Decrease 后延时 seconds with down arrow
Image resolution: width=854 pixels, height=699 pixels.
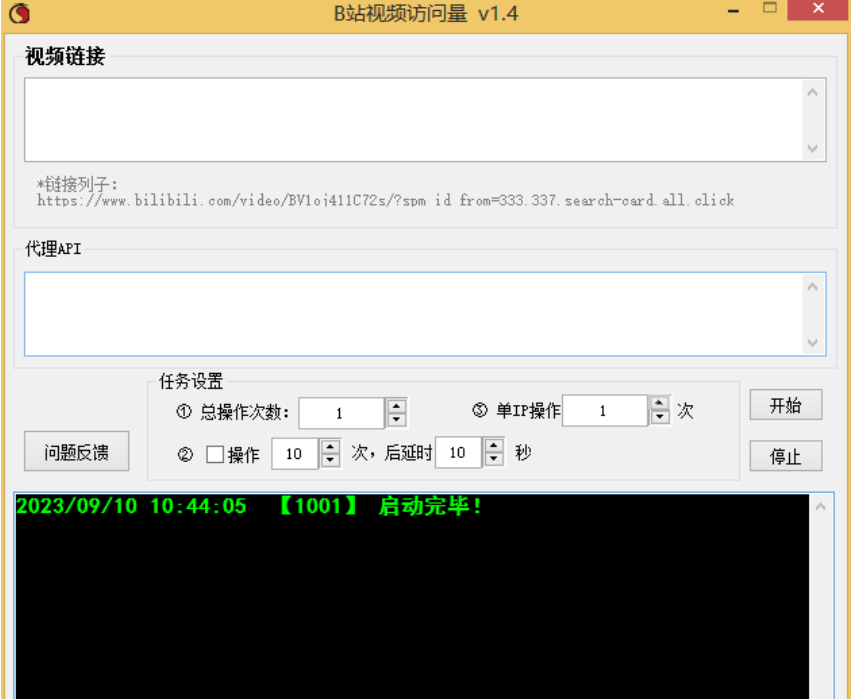click(x=494, y=460)
